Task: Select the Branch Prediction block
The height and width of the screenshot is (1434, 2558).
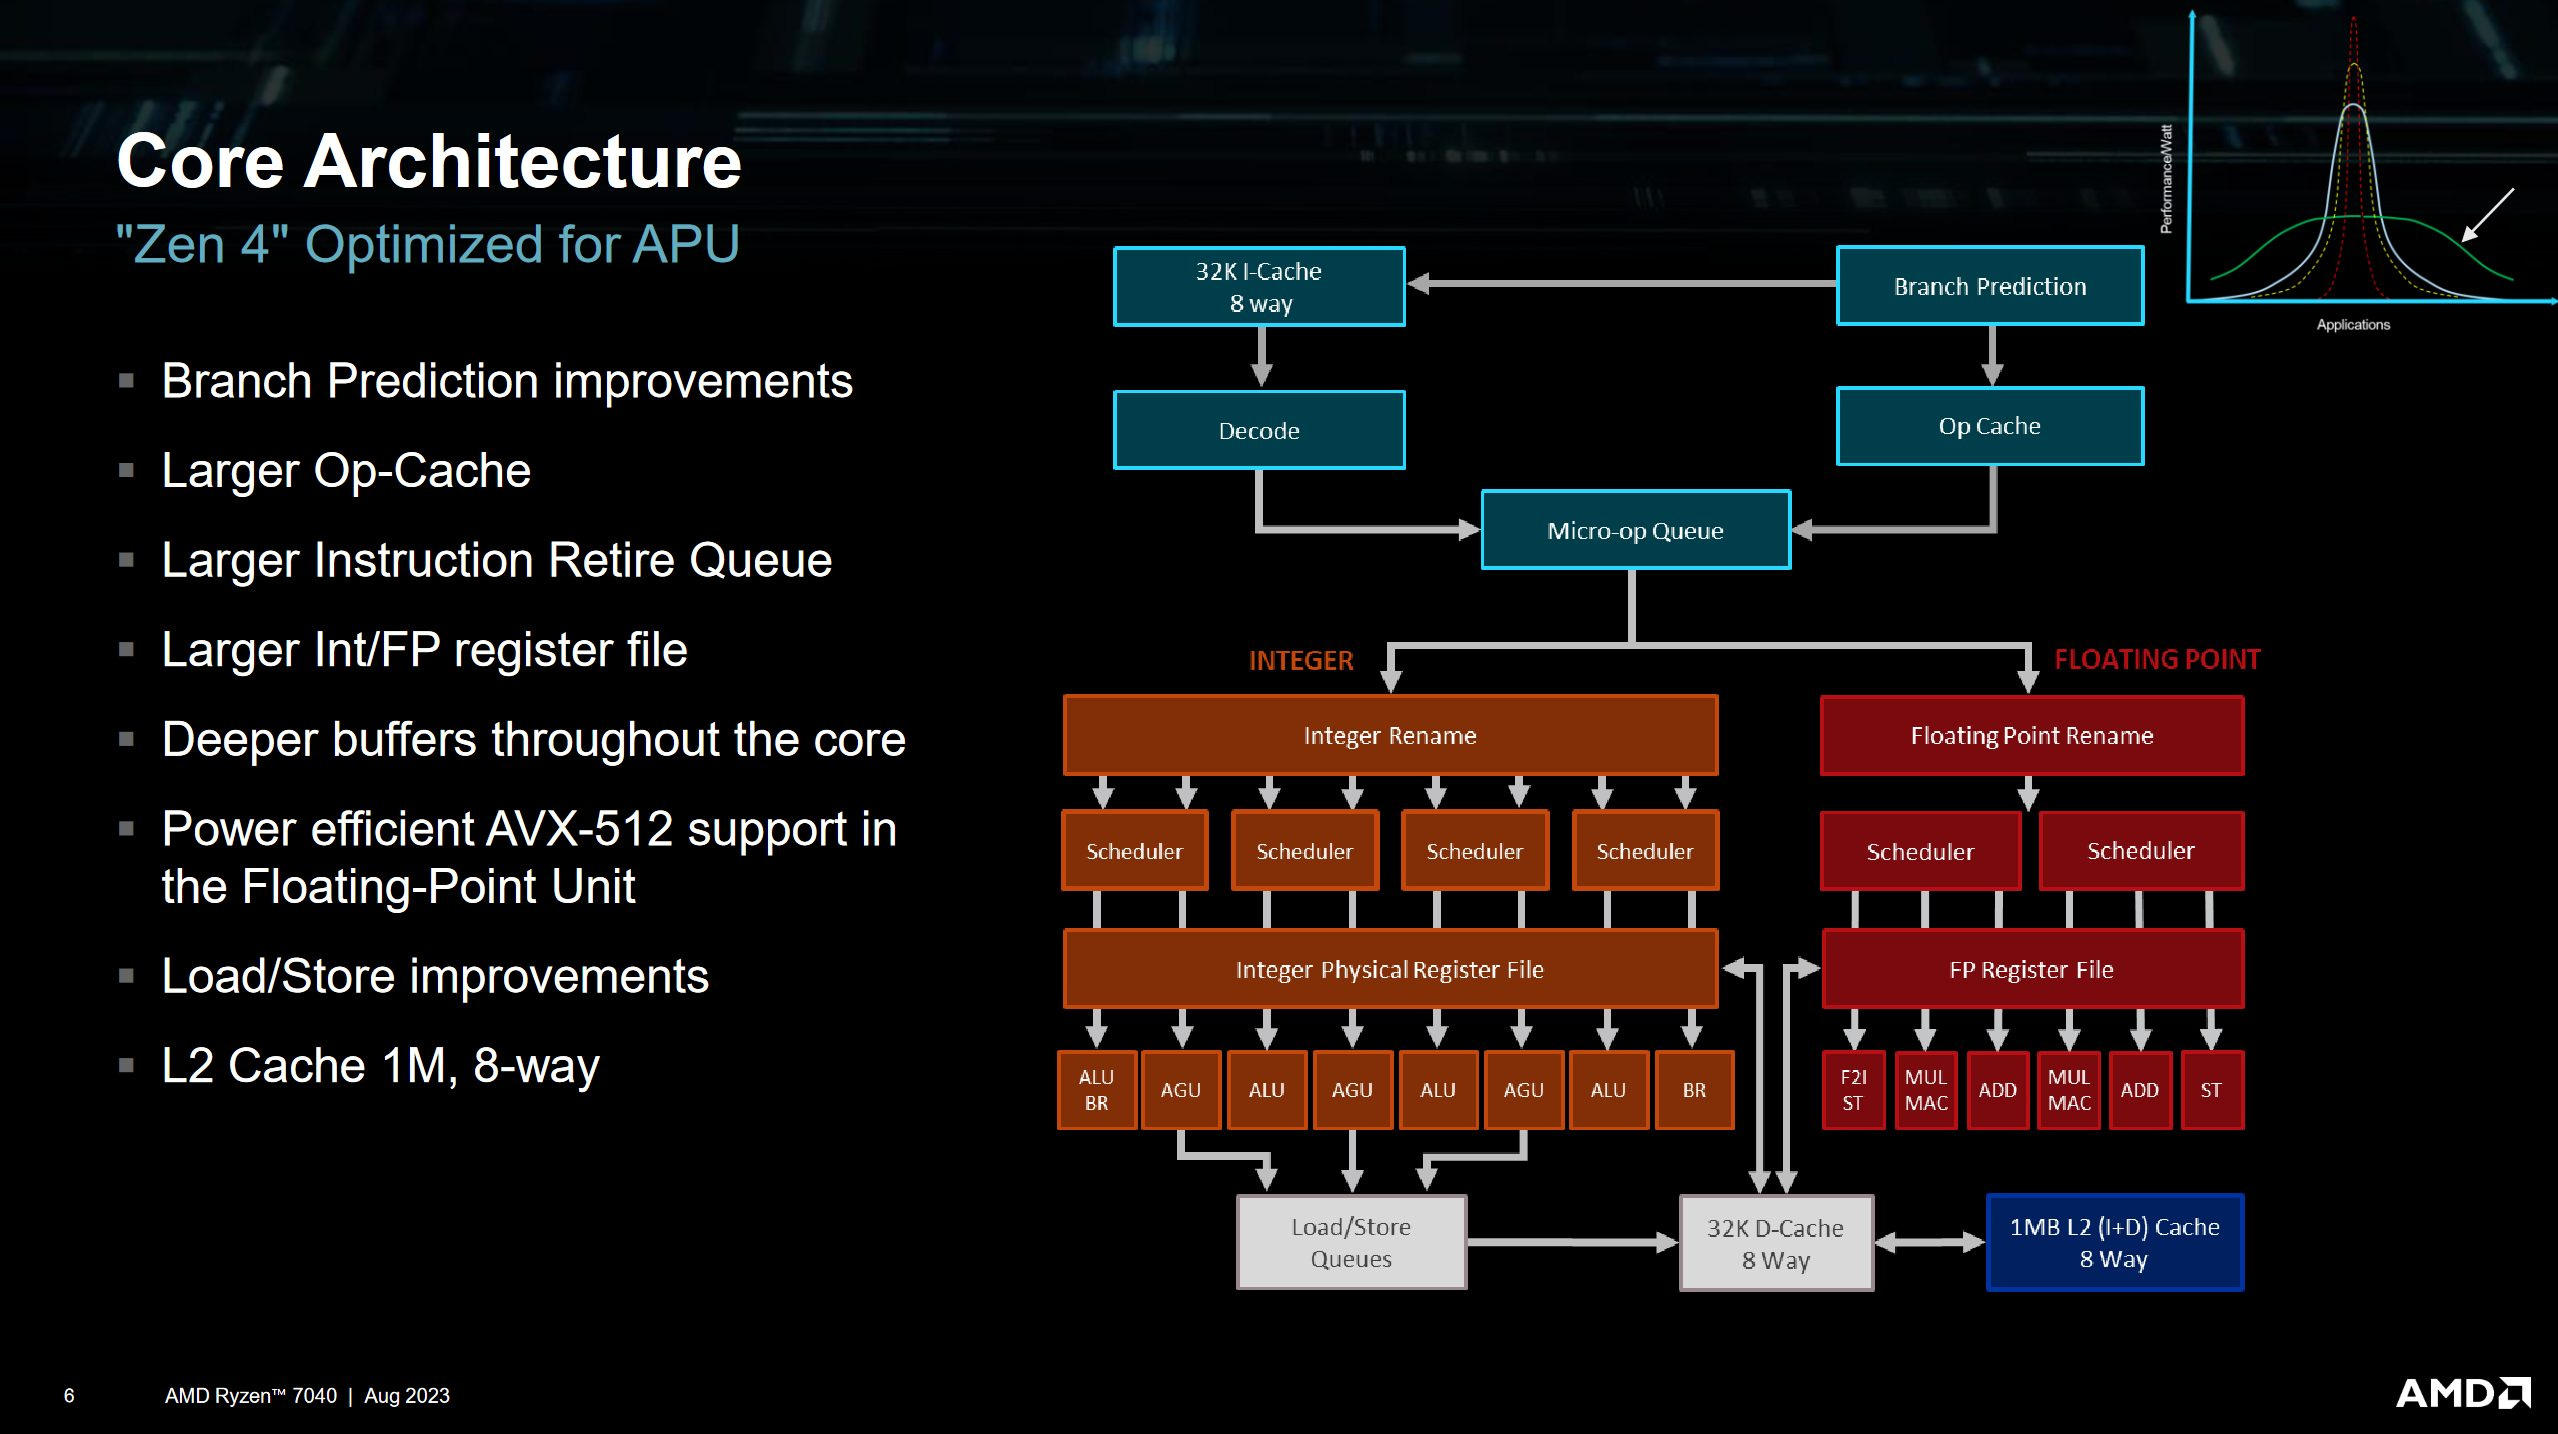Action: point(1990,286)
